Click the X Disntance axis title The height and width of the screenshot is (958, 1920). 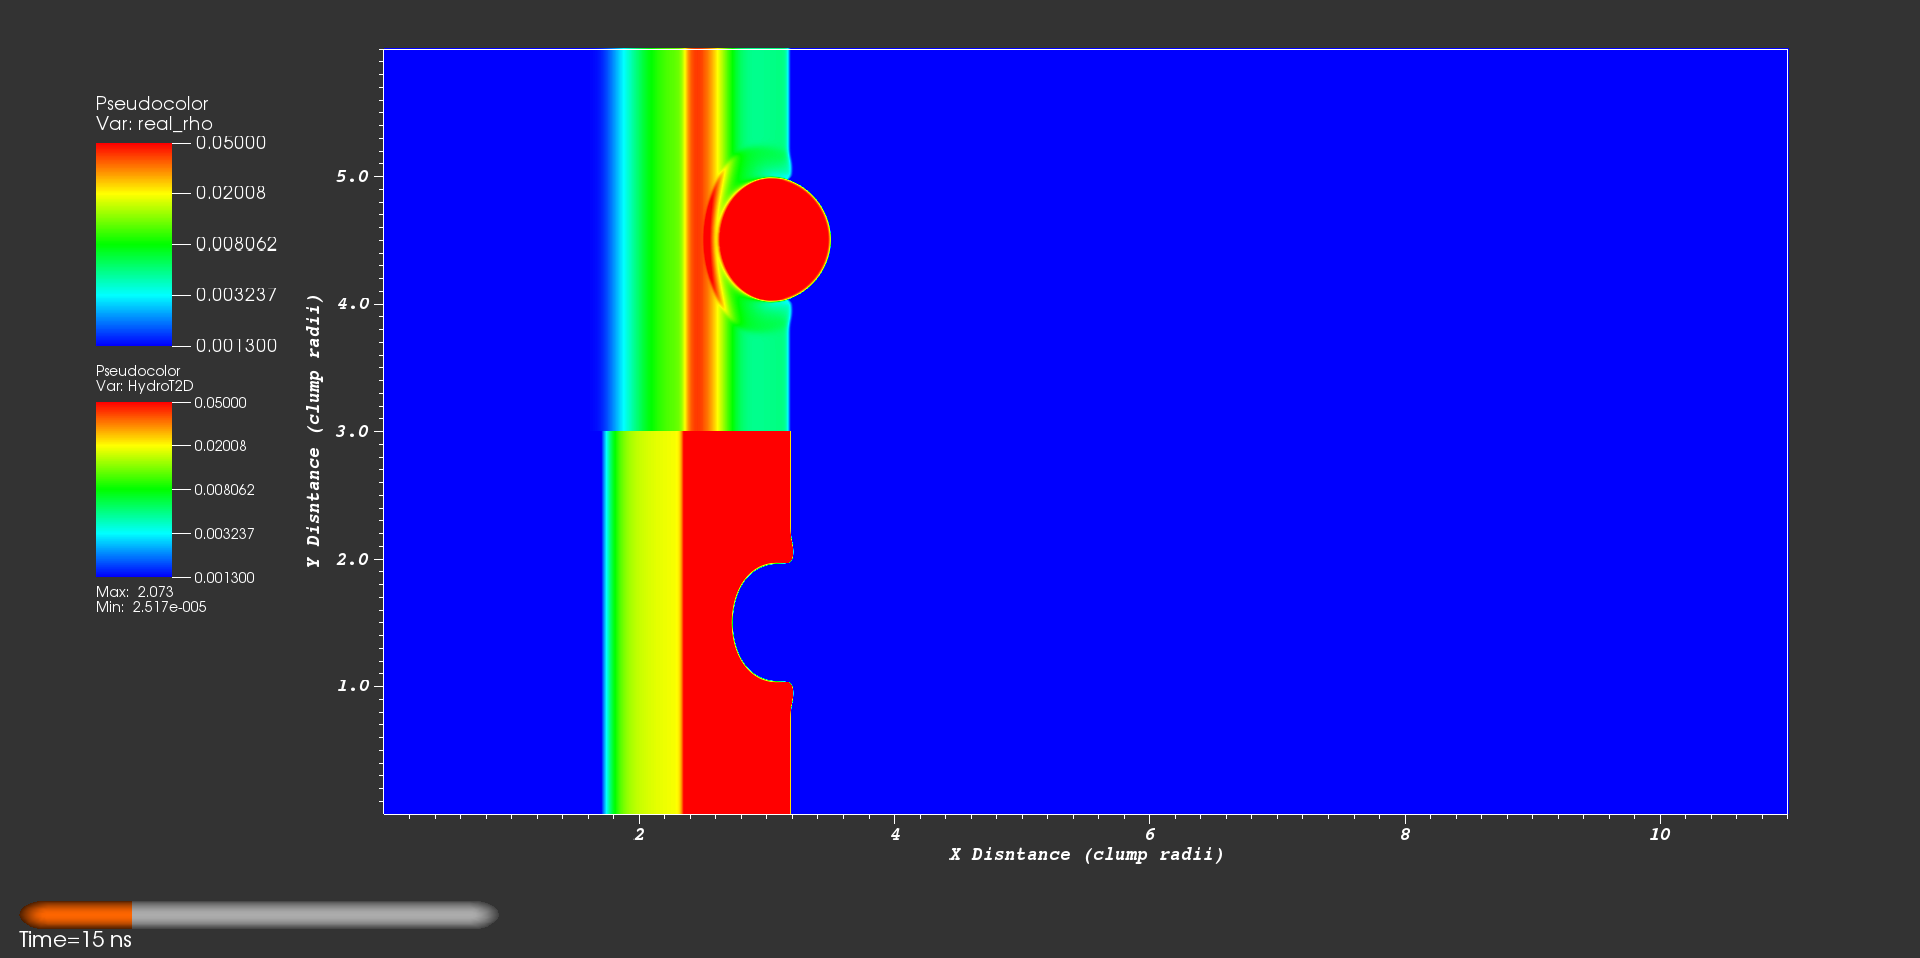pyautogui.click(x=1087, y=854)
